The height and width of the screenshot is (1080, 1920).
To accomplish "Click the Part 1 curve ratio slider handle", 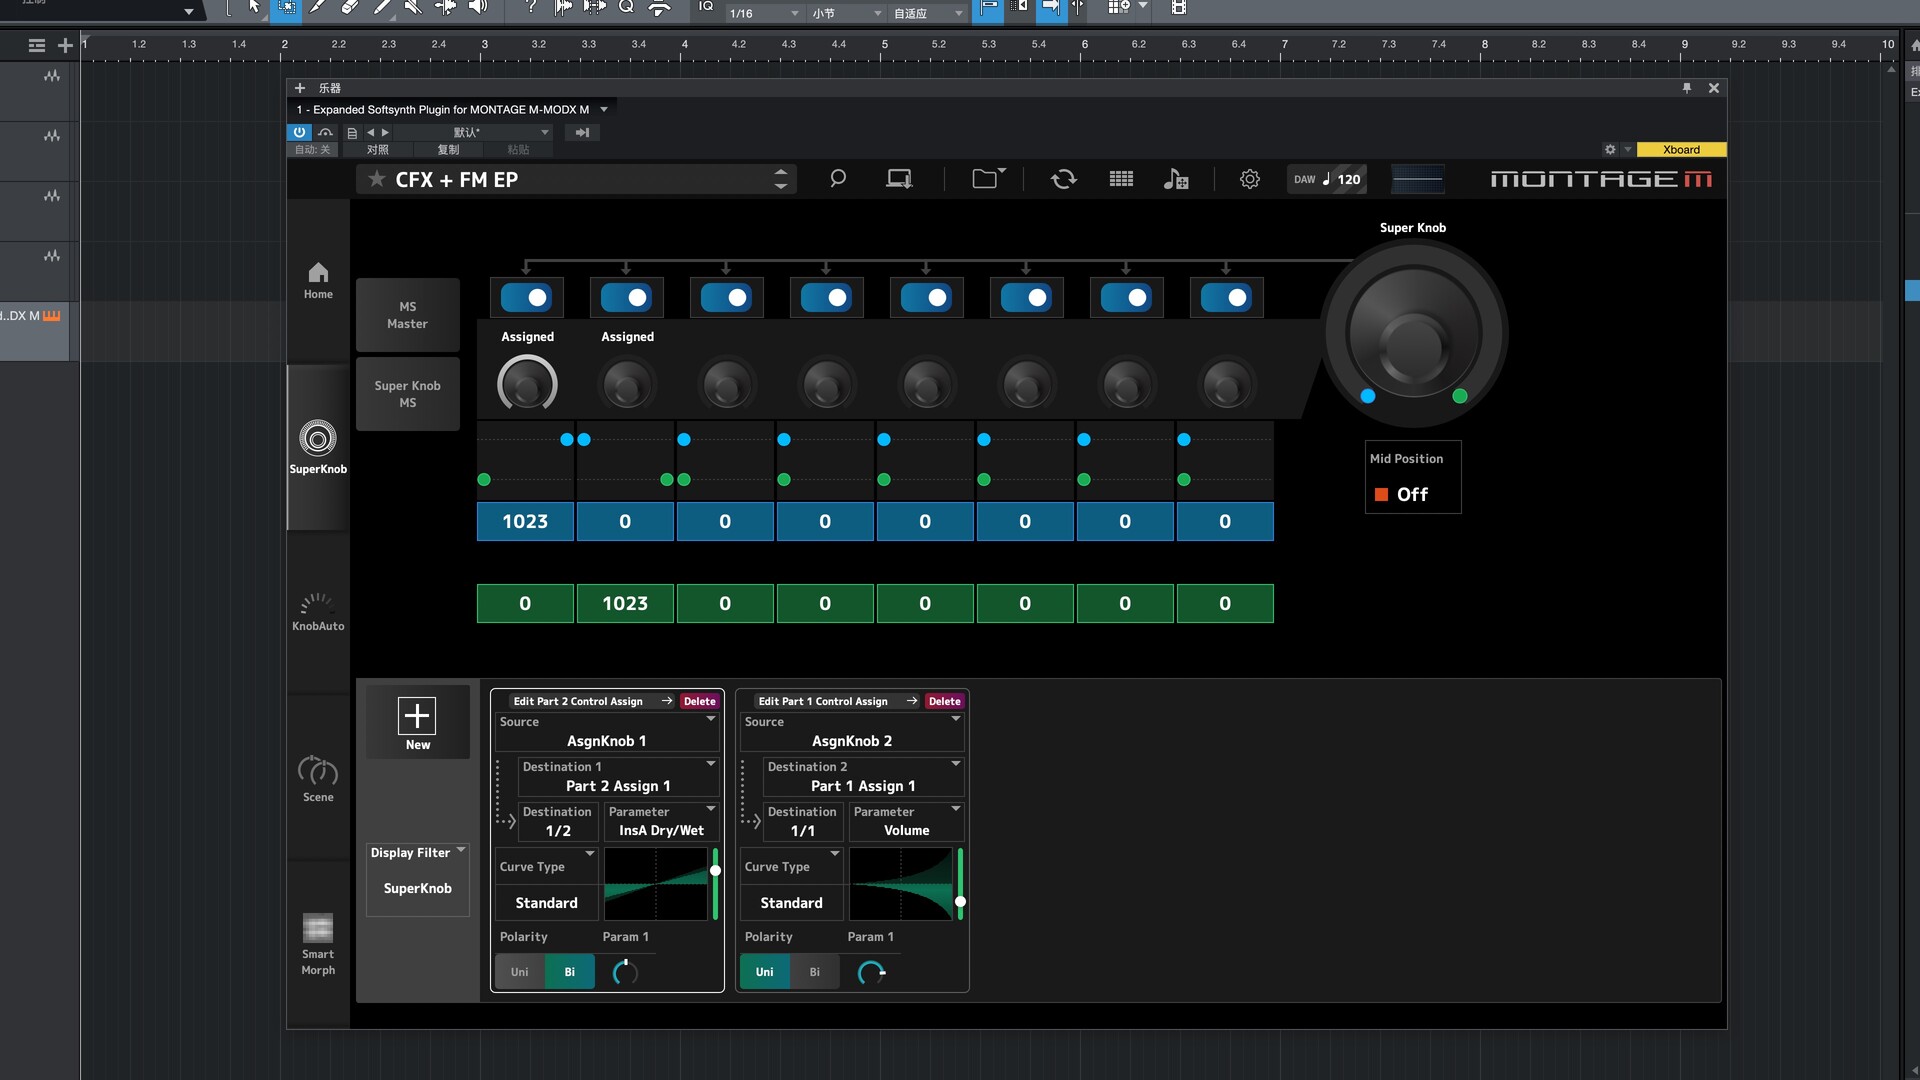I will click(960, 902).
